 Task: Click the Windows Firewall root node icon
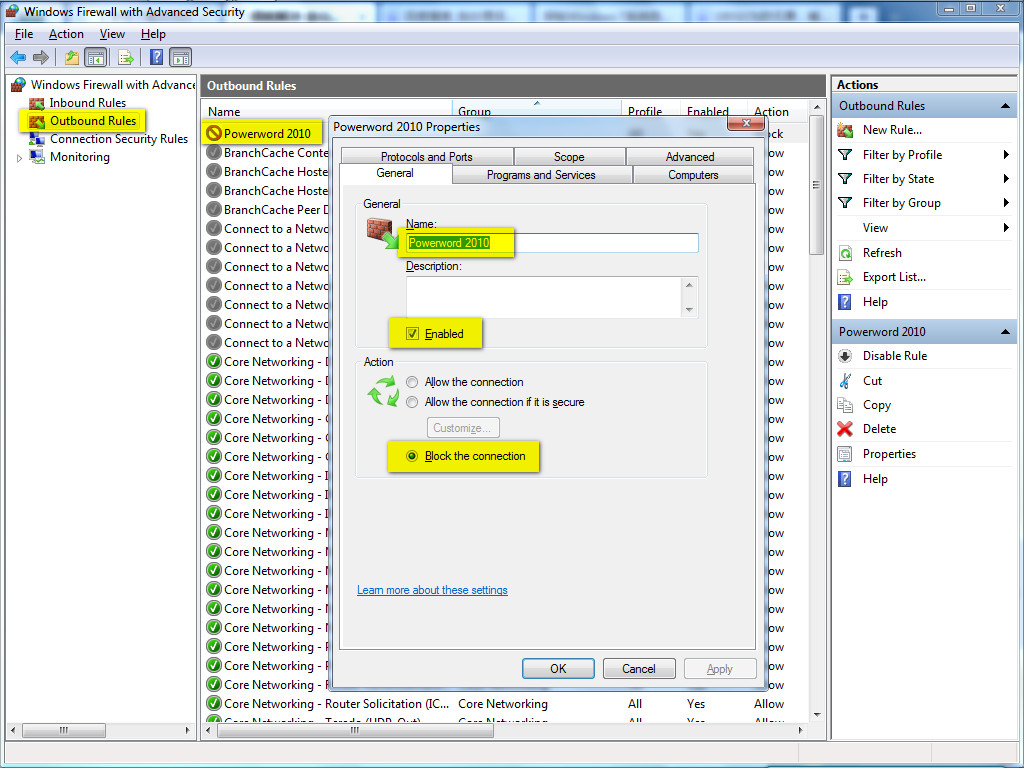pos(18,84)
